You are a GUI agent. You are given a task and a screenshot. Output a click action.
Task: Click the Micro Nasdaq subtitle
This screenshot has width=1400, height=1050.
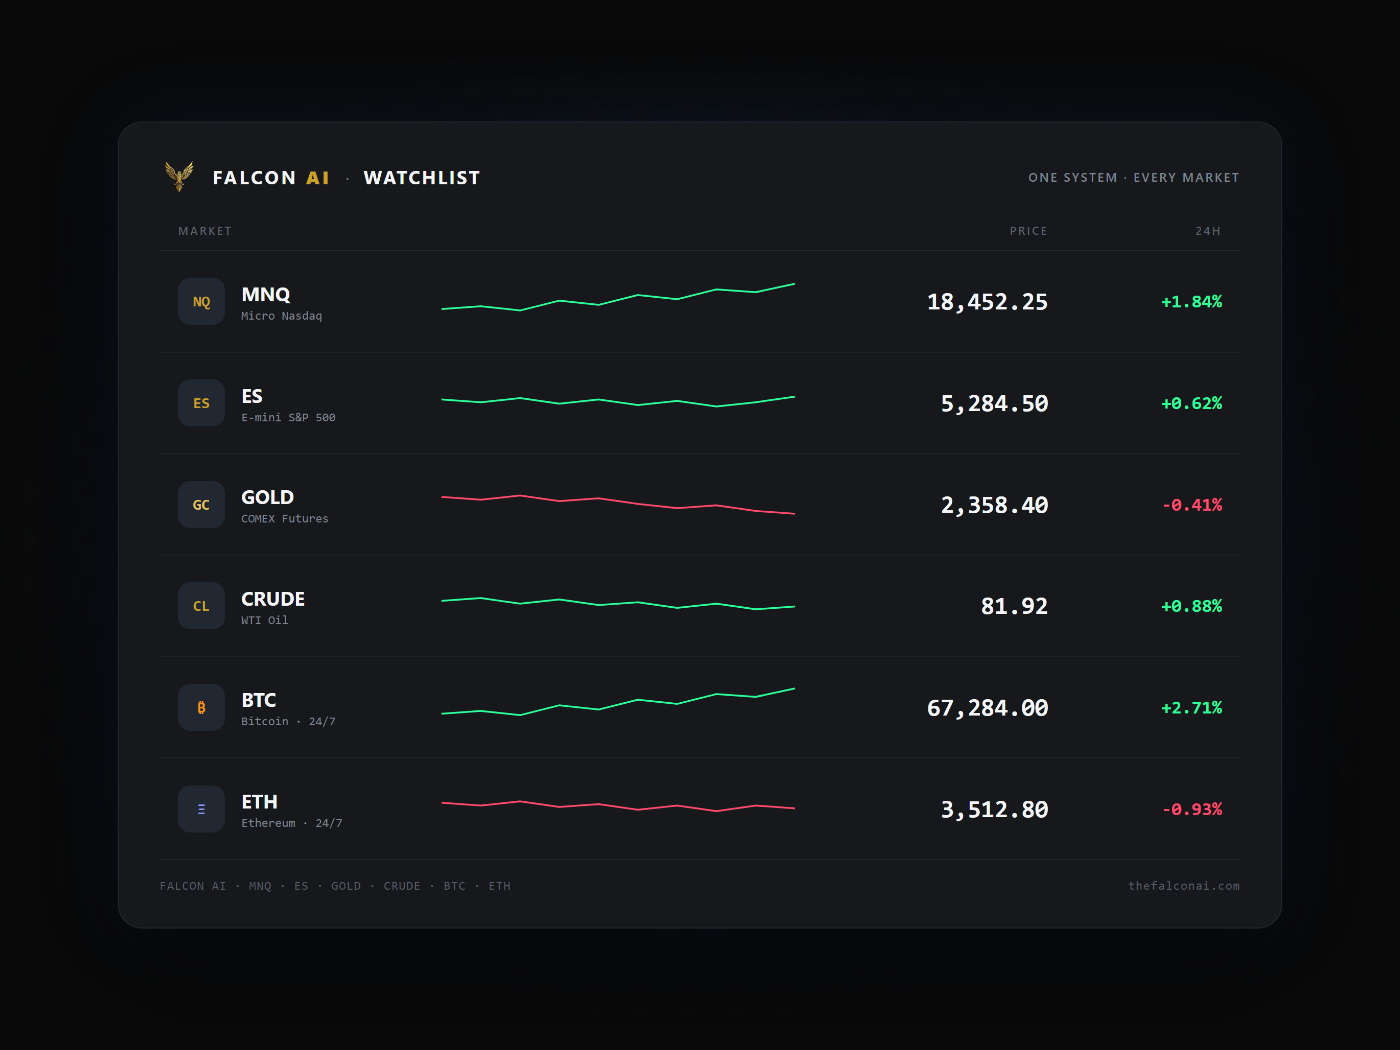point(282,316)
